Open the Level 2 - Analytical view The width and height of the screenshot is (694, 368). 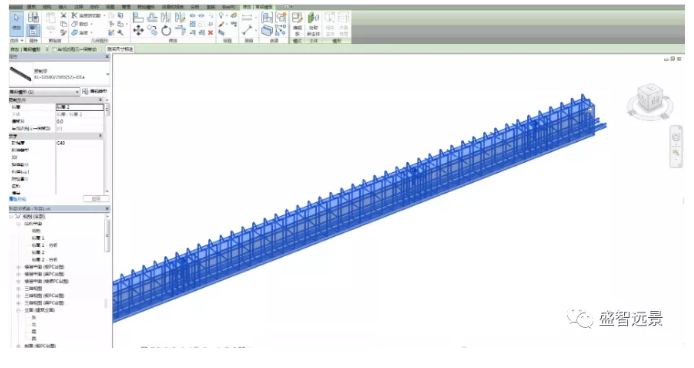click(x=44, y=260)
